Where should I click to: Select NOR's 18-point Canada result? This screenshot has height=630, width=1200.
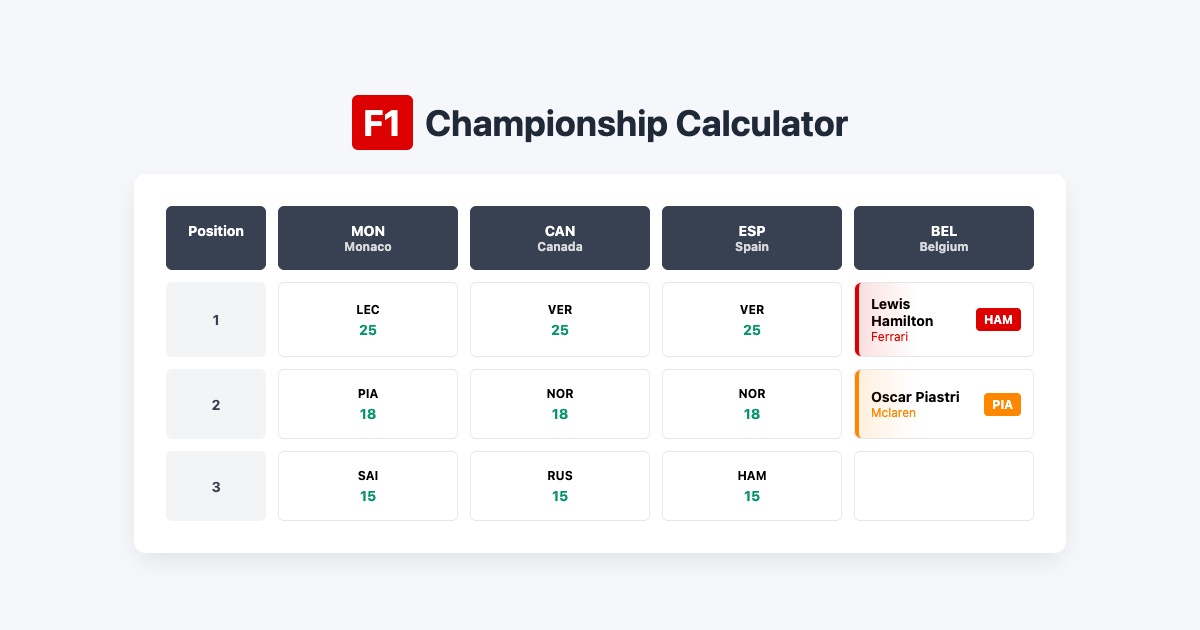tap(560, 404)
